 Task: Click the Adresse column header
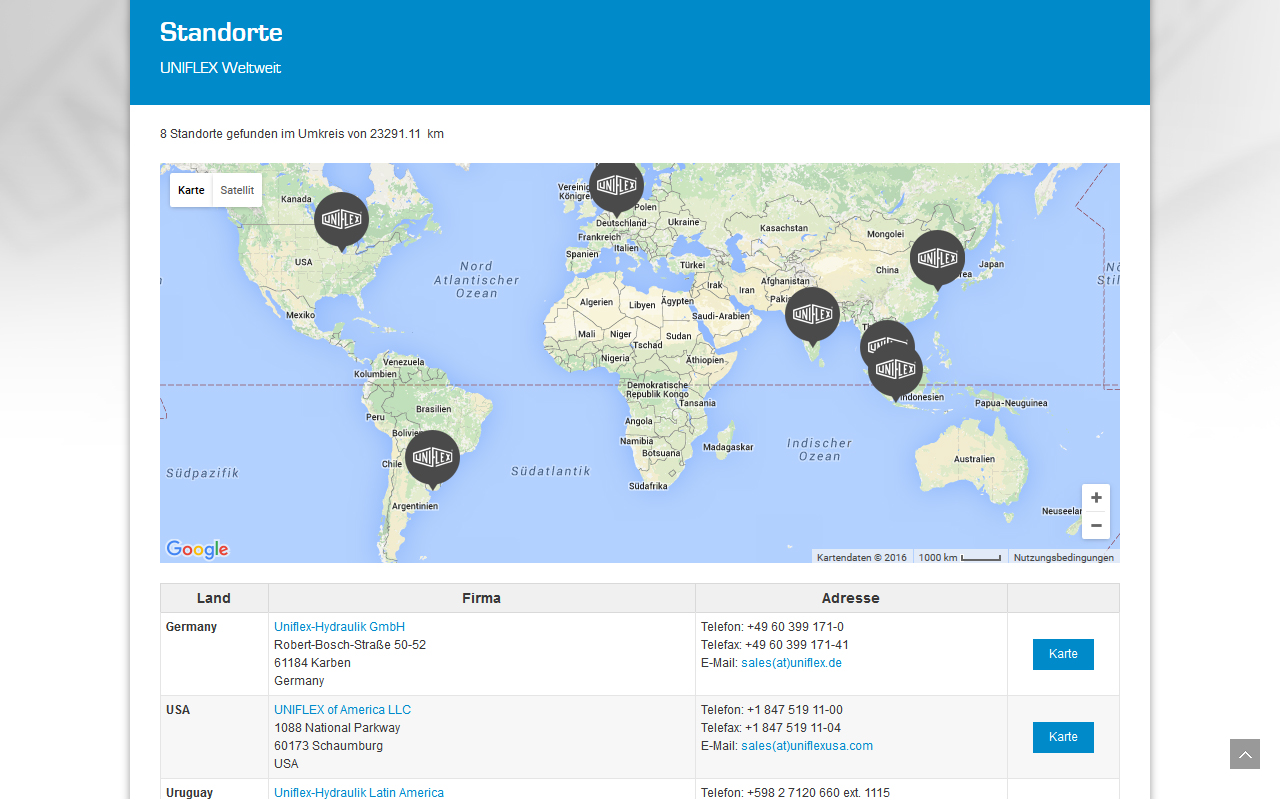click(x=851, y=598)
